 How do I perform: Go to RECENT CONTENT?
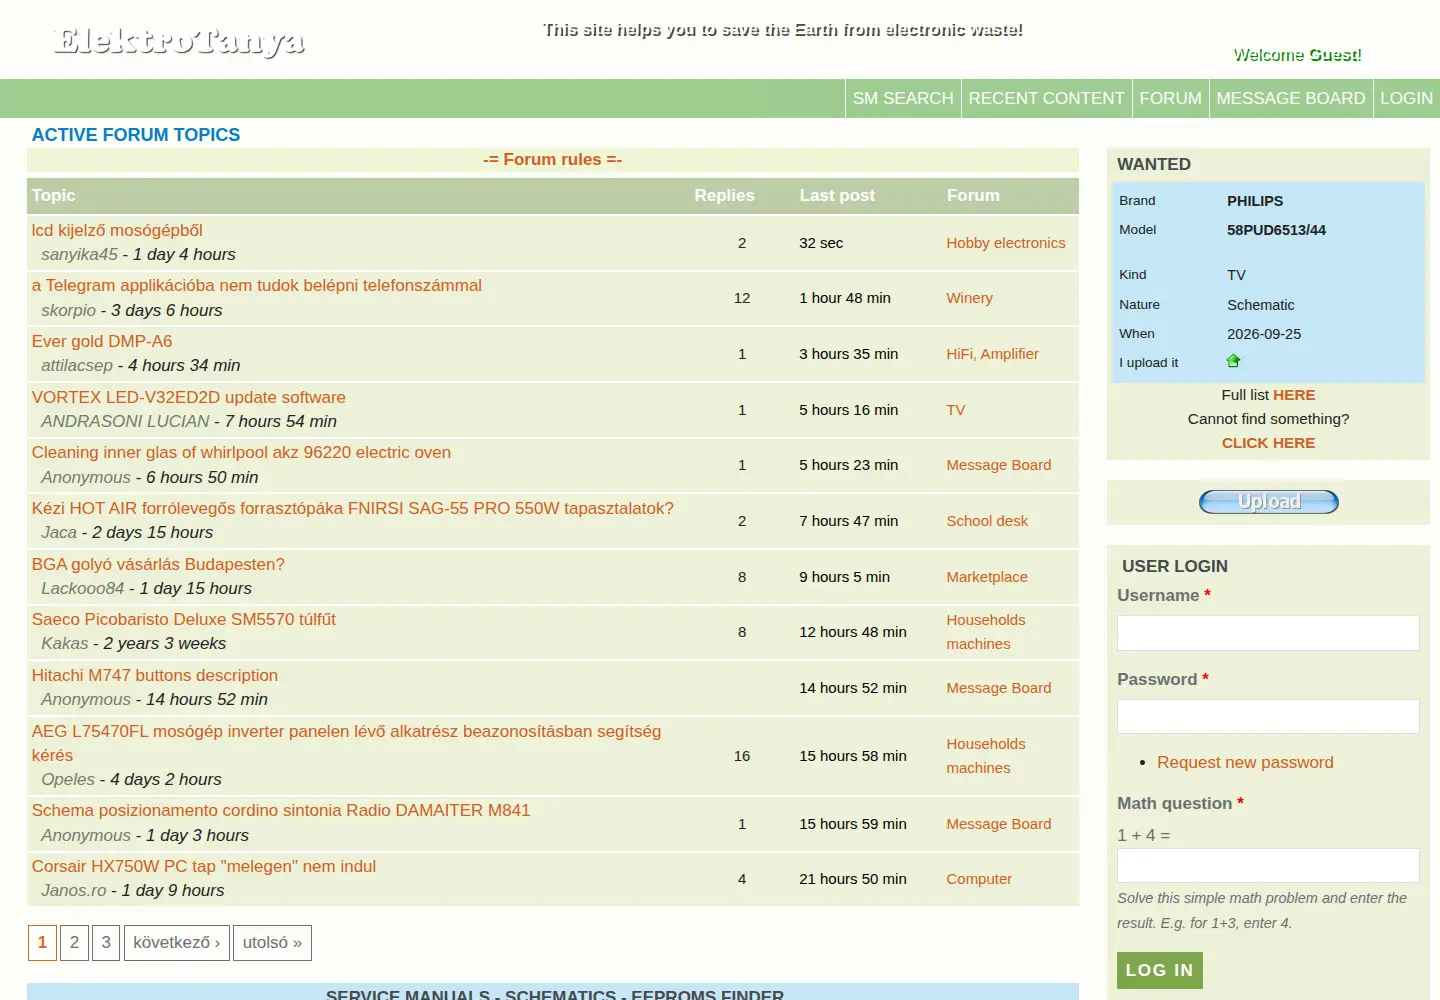click(1046, 98)
